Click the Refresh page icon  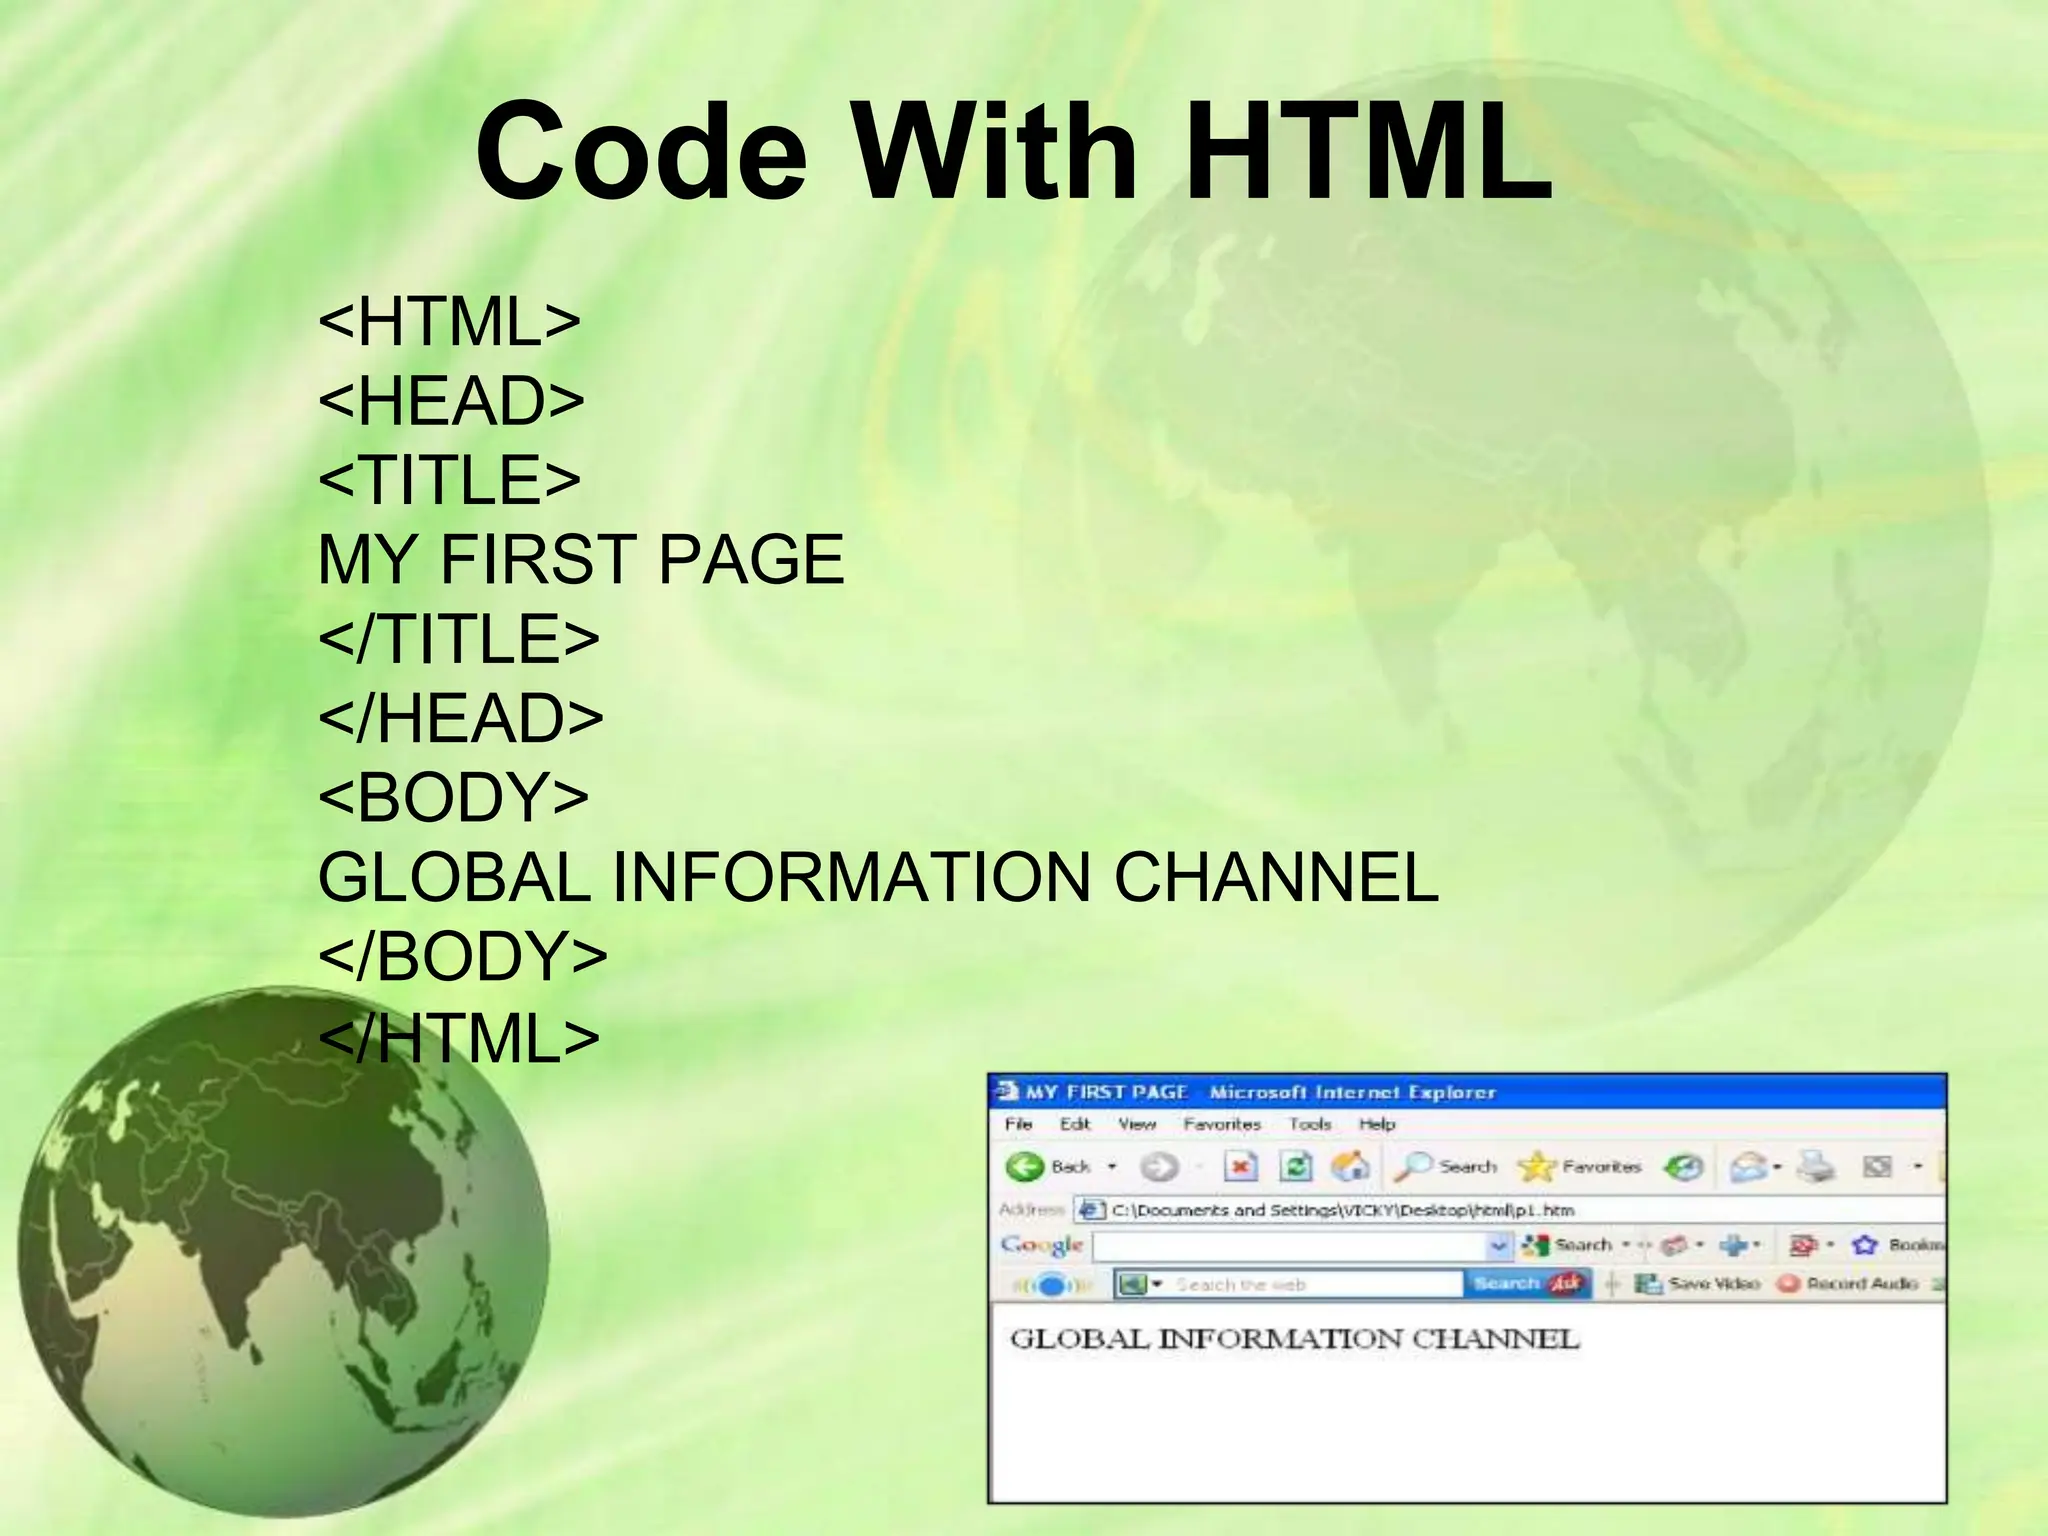point(1296,1166)
